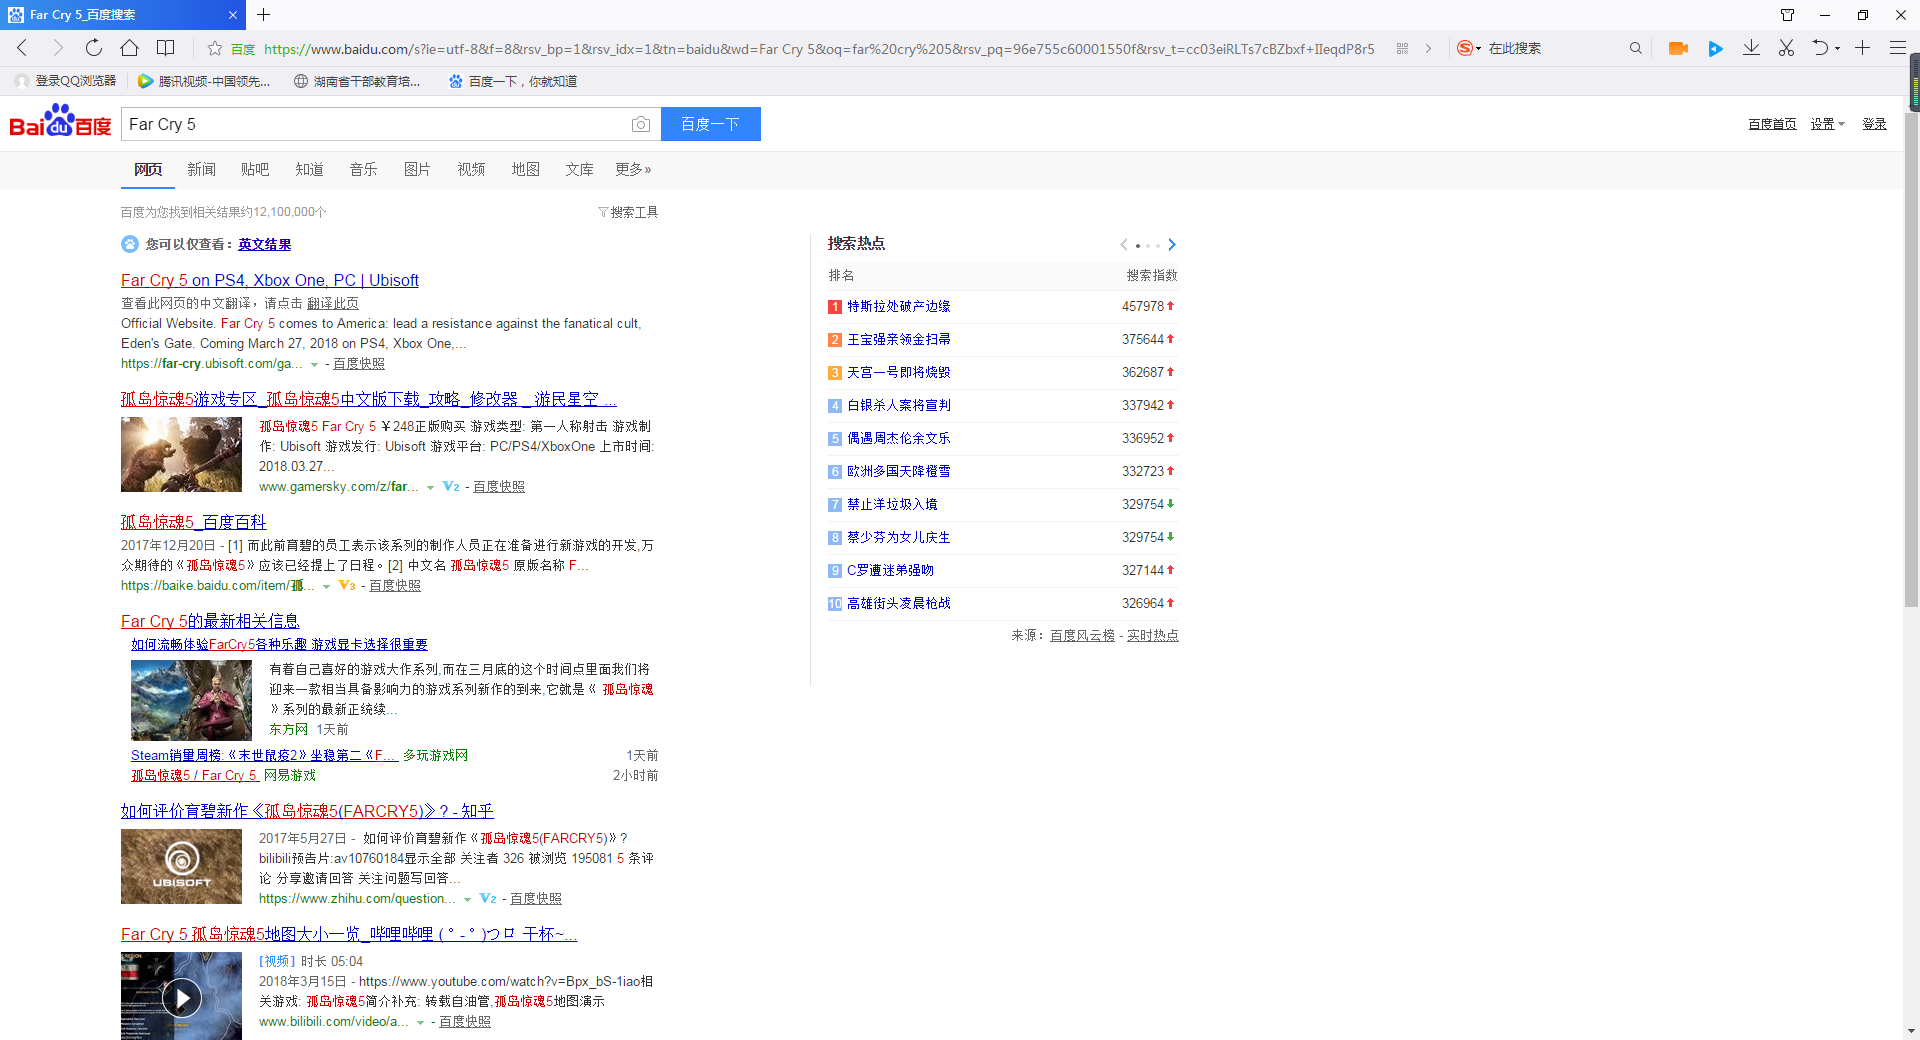Open the 设置 settings dropdown
This screenshot has height=1040, width=1920.
pos(1827,124)
